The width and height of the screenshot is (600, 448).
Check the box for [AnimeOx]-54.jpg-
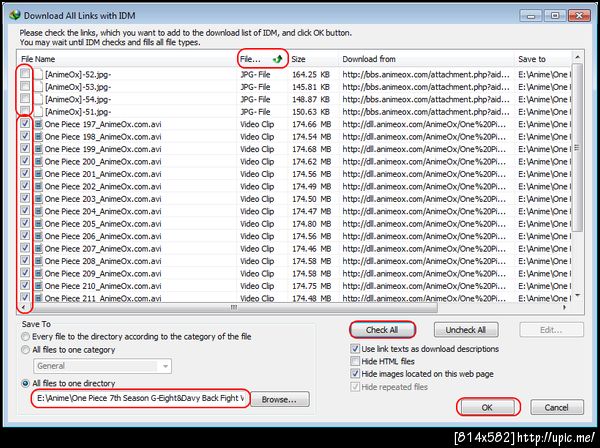(25, 98)
